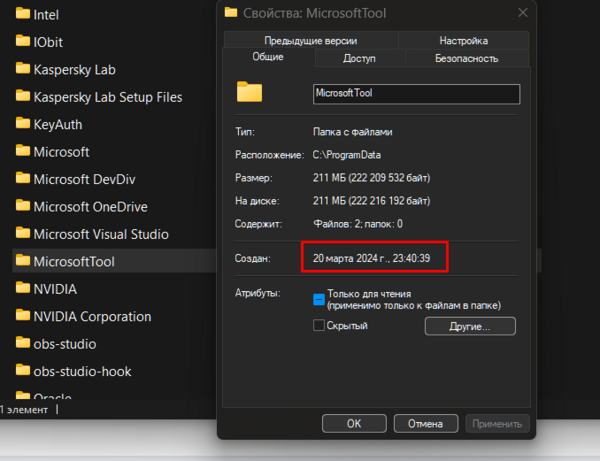The image size is (600, 461).
Task: Click the Intel folder icon
Action: [23, 15]
